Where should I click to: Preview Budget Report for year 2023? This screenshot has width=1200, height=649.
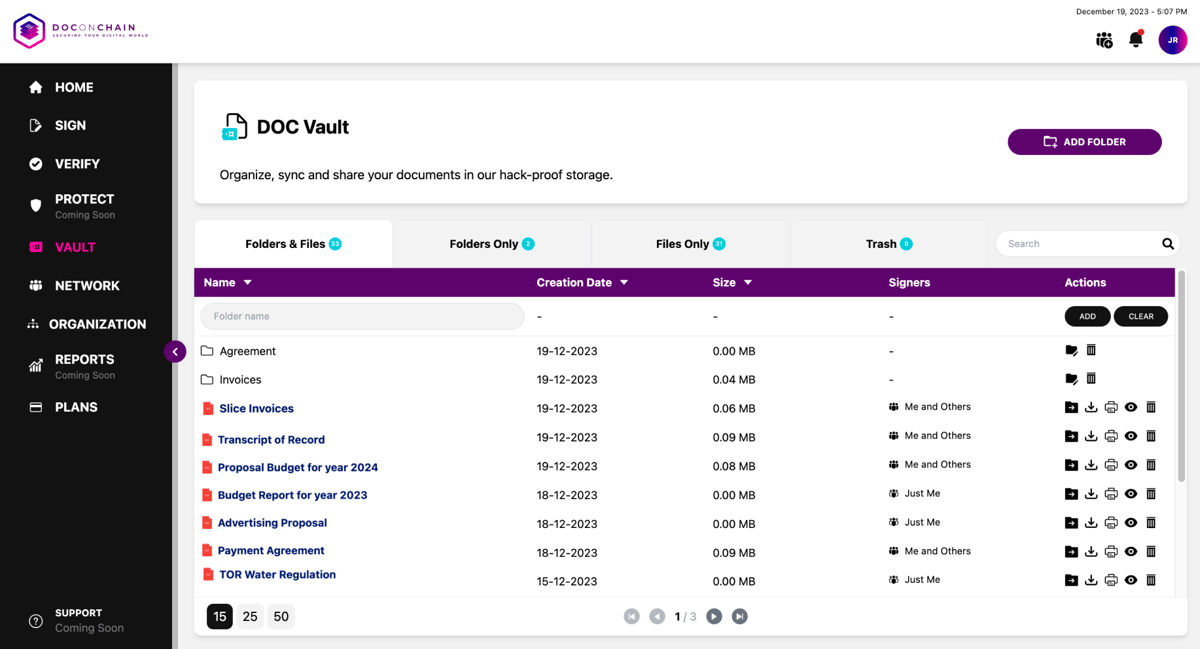1131,493
